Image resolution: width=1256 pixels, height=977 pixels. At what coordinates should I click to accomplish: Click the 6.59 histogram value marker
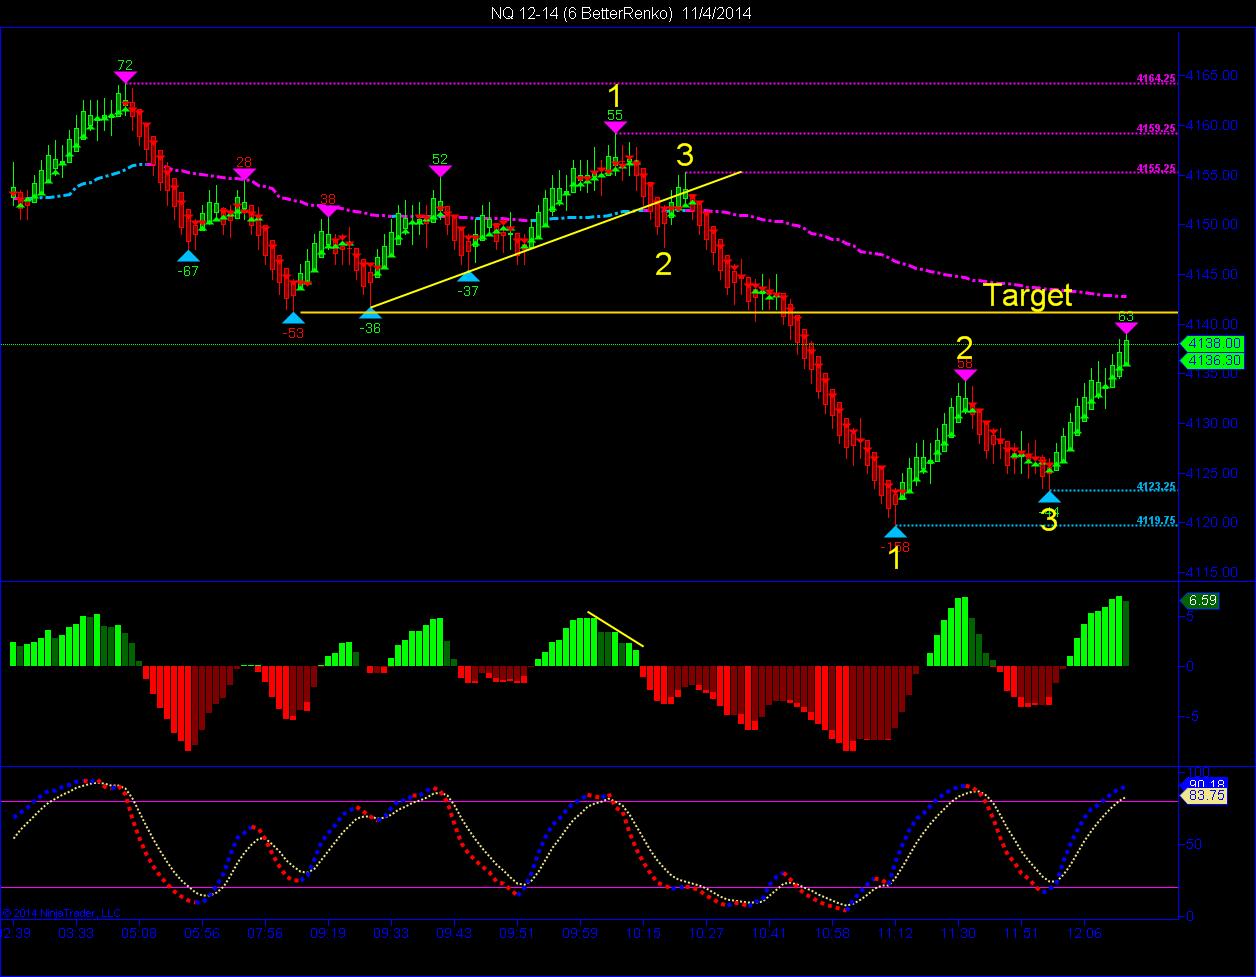pos(1199,601)
